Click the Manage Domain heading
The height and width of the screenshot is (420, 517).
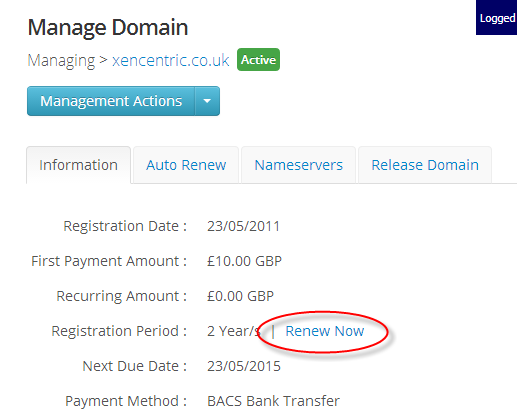tap(108, 27)
